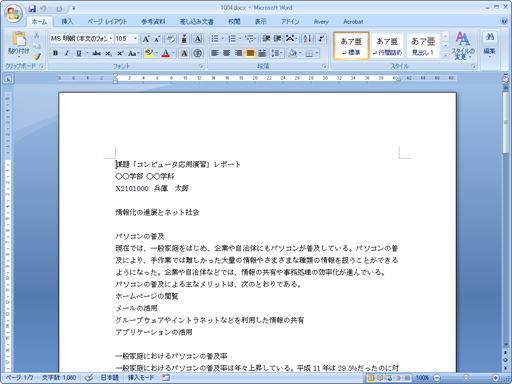Open the font name dropdown

click(x=111, y=39)
